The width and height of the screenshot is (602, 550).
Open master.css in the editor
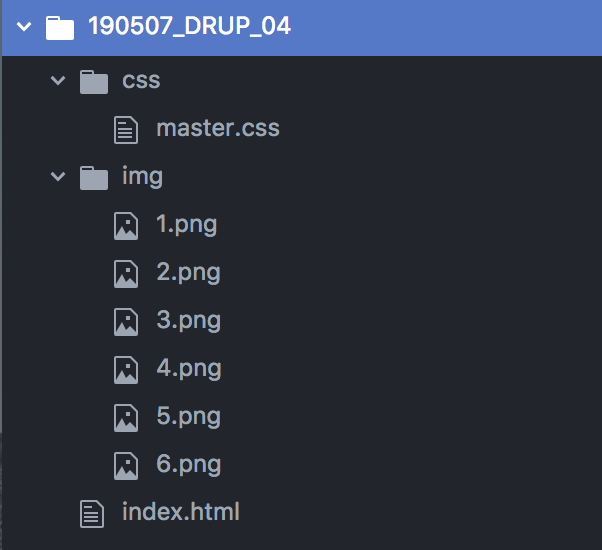(218, 128)
